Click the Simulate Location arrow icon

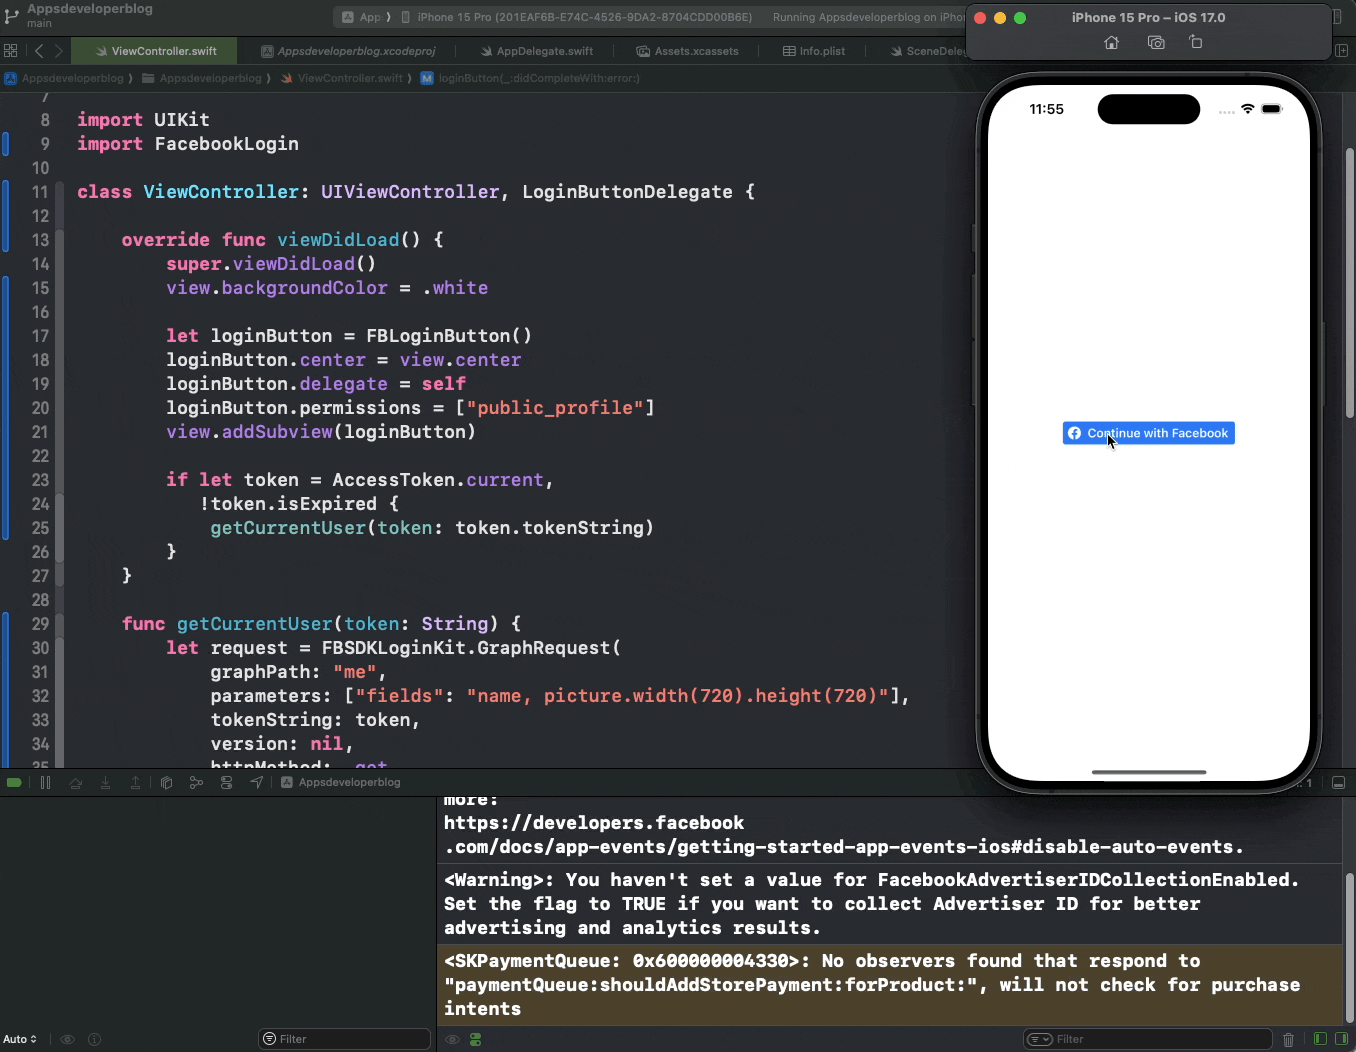256,783
